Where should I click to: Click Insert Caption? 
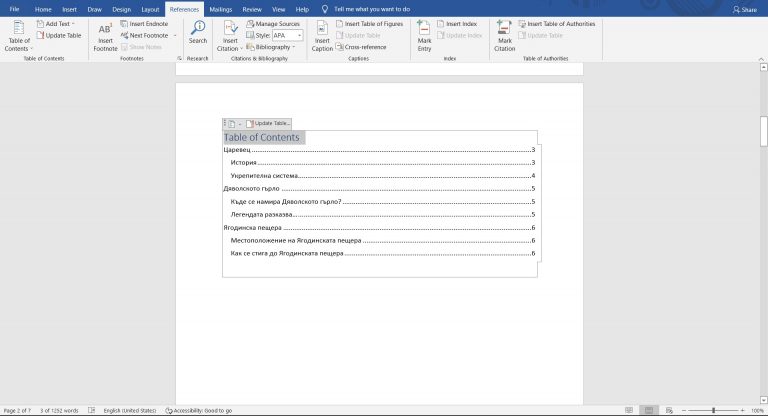(322, 36)
